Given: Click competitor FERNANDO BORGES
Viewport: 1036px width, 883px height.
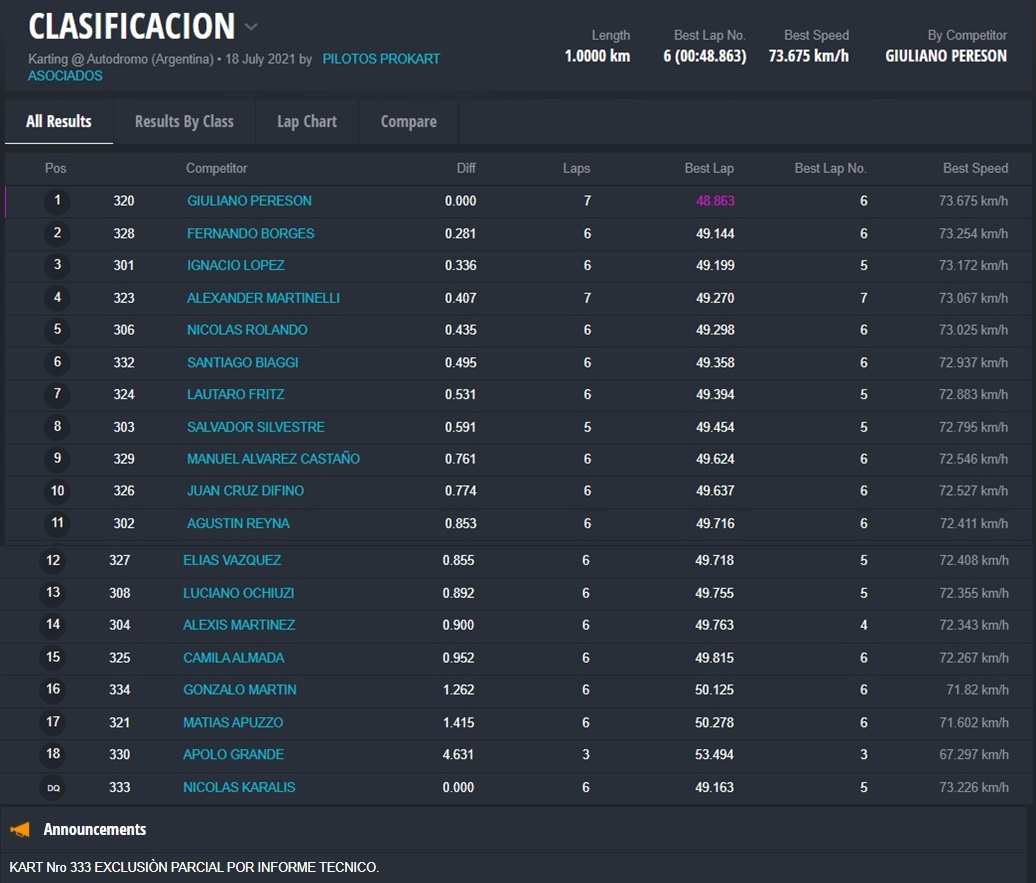Looking at the screenshot, I should point(250,234).
